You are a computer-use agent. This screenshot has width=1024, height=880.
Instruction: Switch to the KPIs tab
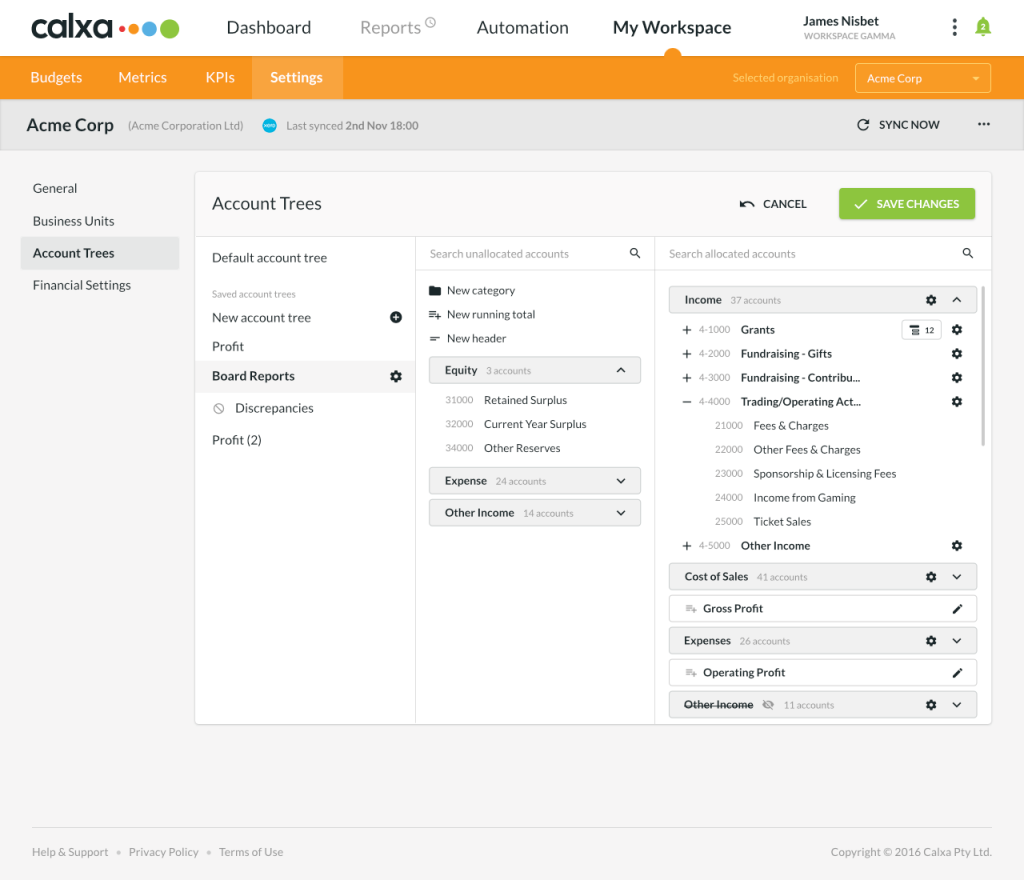point(220,78)
